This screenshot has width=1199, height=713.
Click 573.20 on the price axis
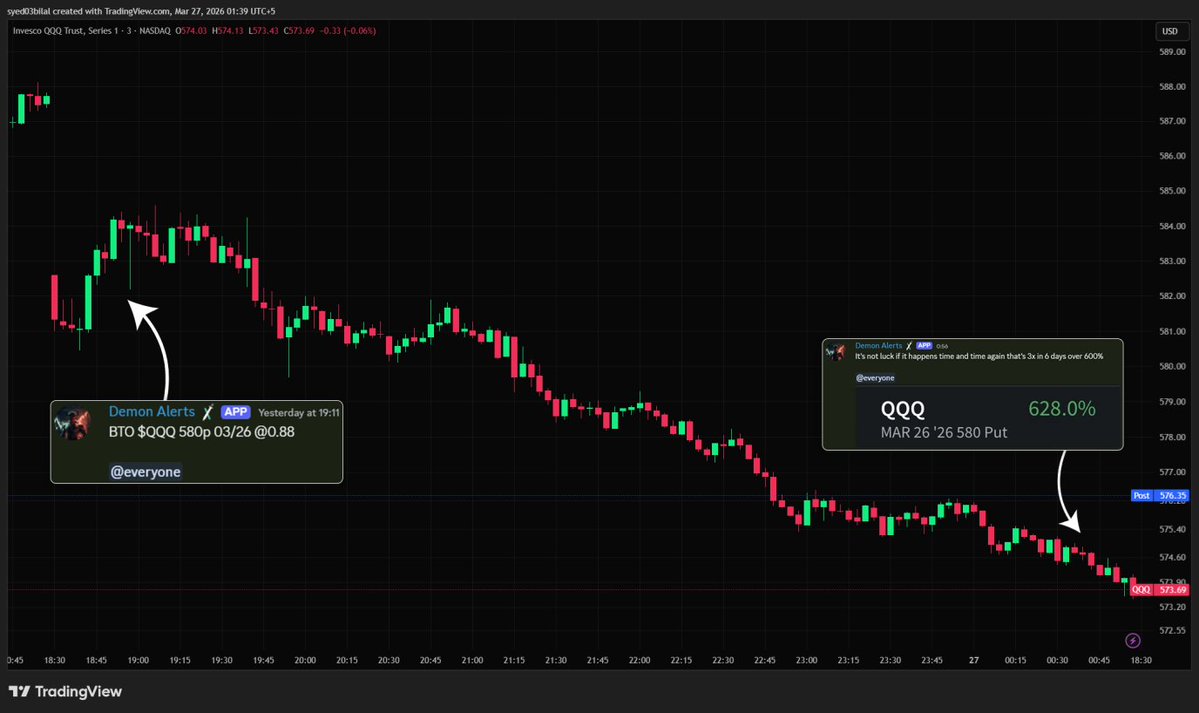[x=1172, y=607]
